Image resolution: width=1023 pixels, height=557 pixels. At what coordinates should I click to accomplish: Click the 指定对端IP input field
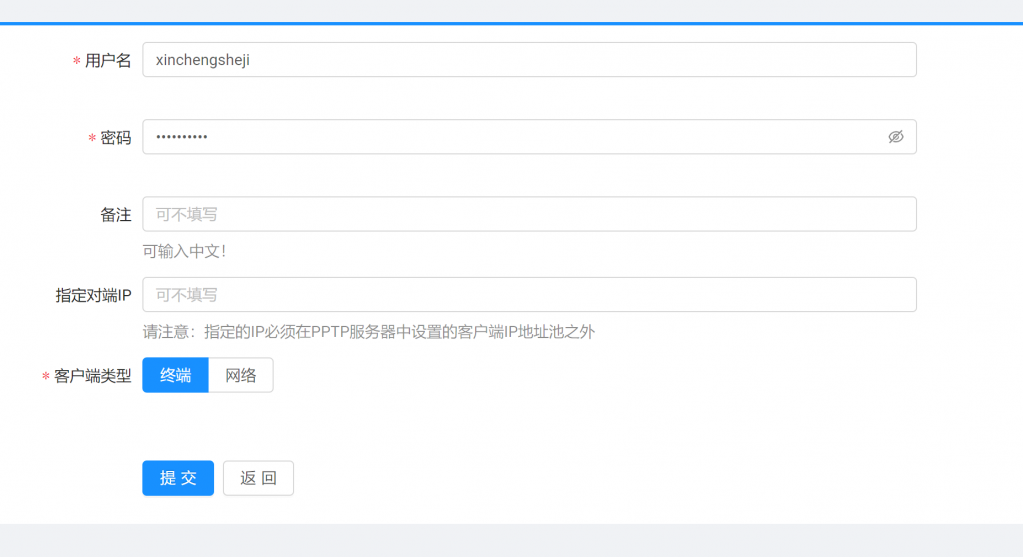point(528,295)
